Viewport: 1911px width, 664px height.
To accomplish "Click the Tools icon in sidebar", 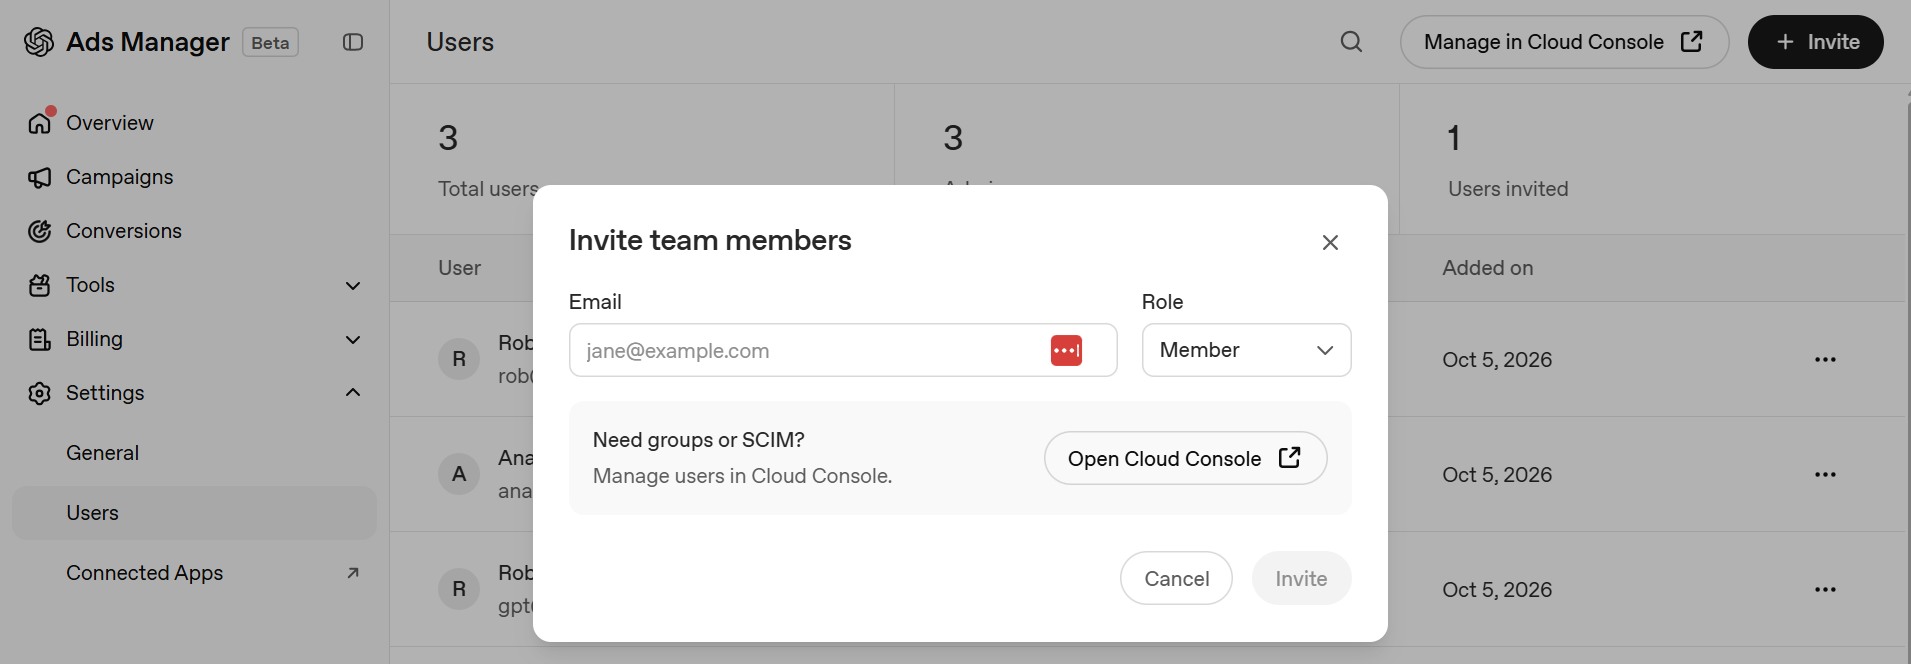I will tap(39, 285).
